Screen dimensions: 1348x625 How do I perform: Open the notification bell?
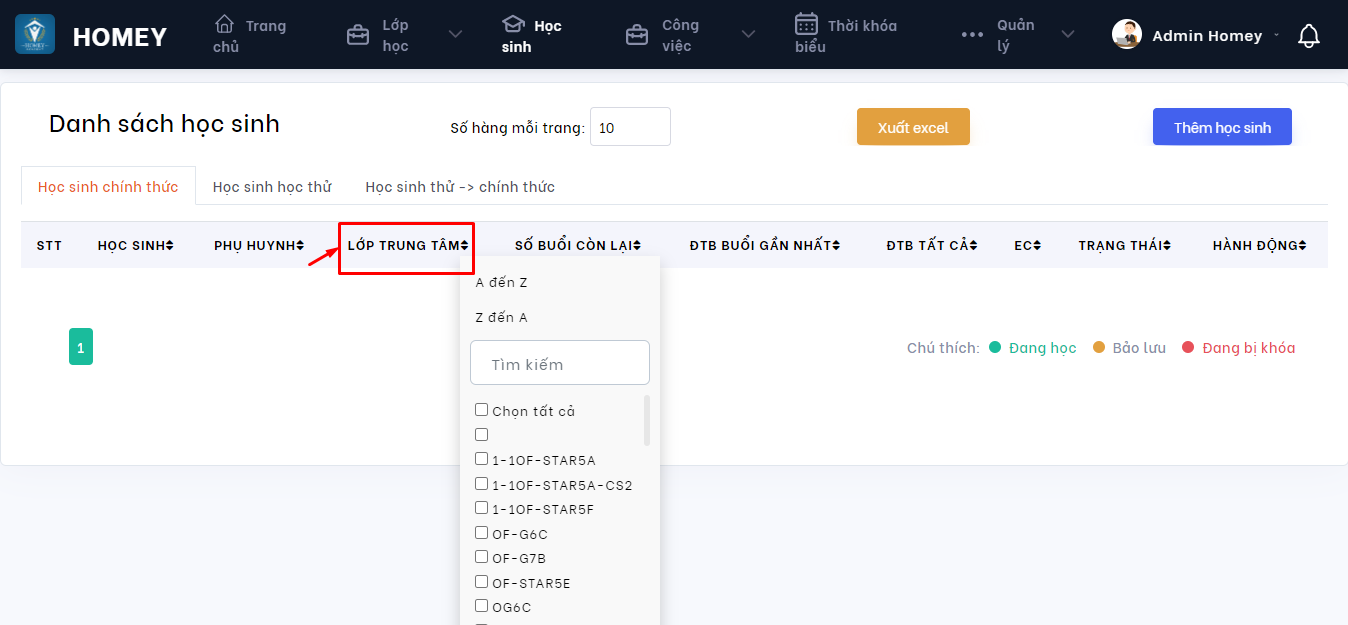pyautogui.click(x=1308, y=36)
